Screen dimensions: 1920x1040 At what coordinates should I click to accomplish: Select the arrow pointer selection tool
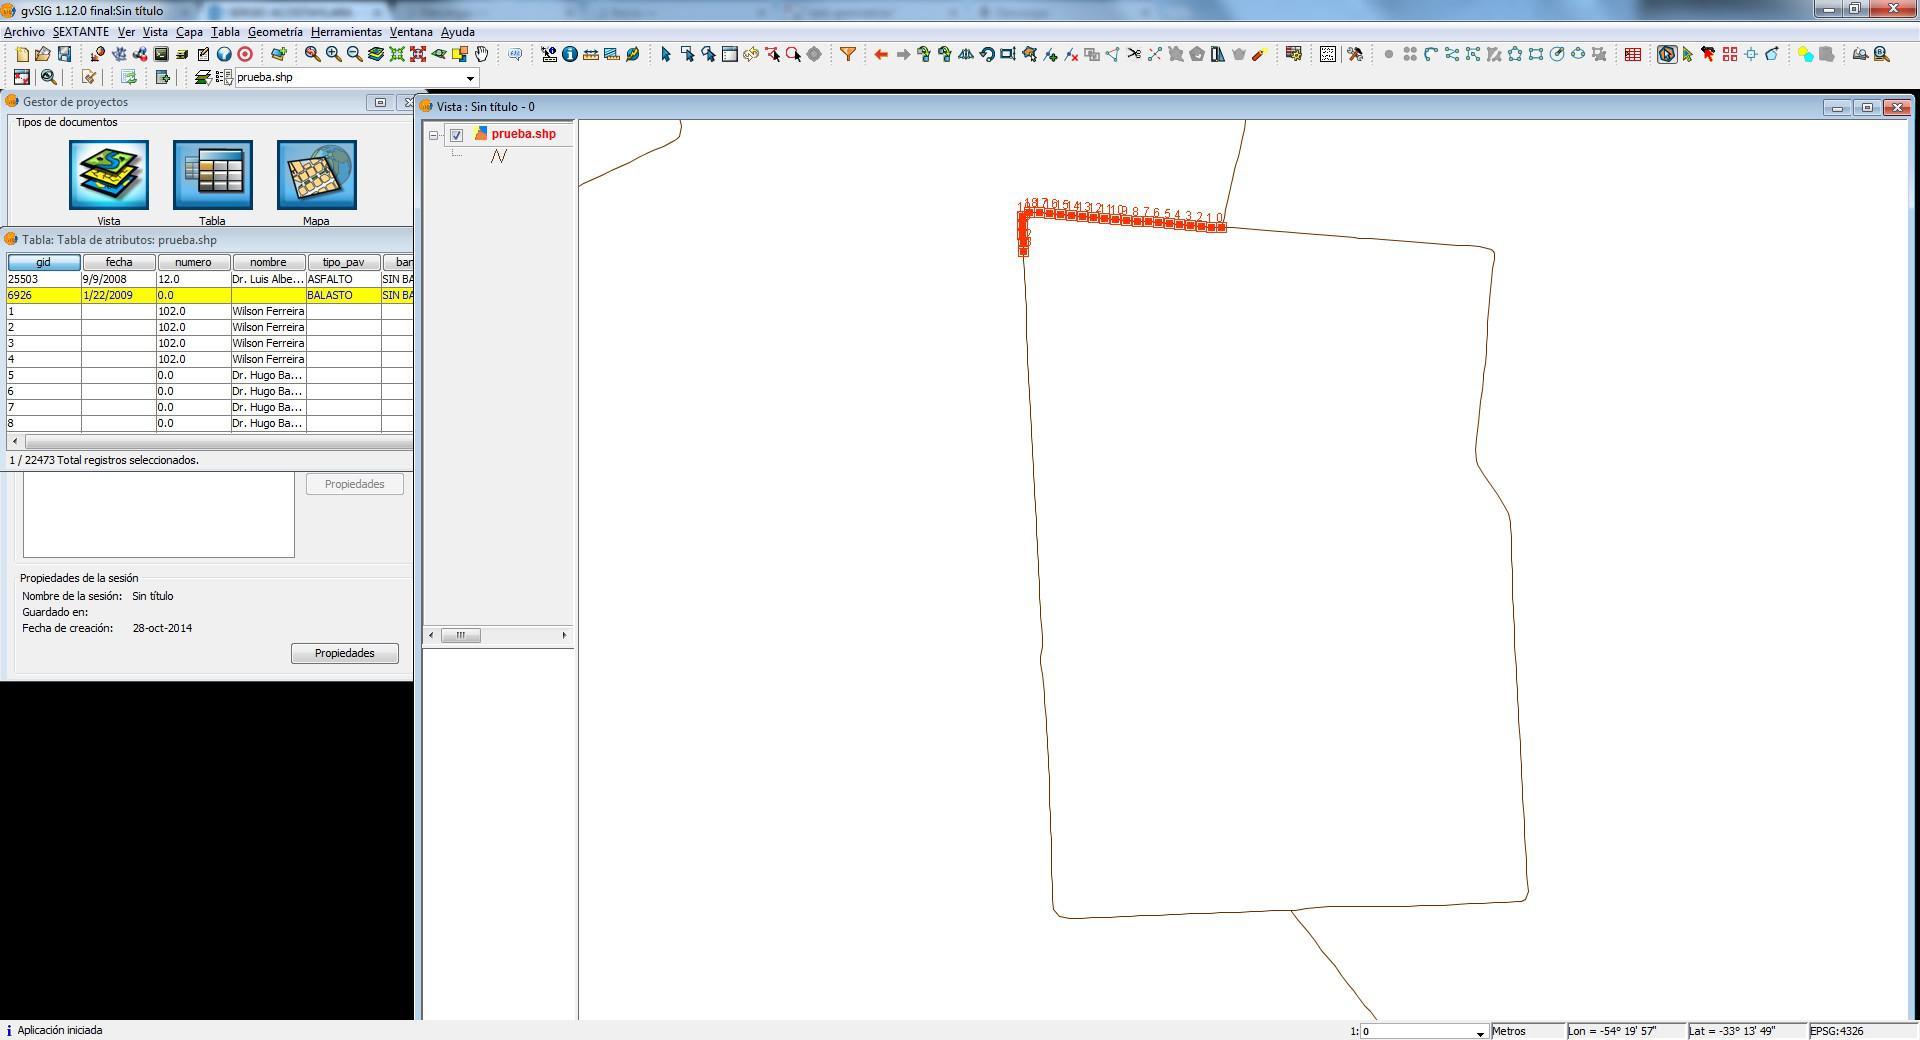pyautogui.click(x=665, y=55)
